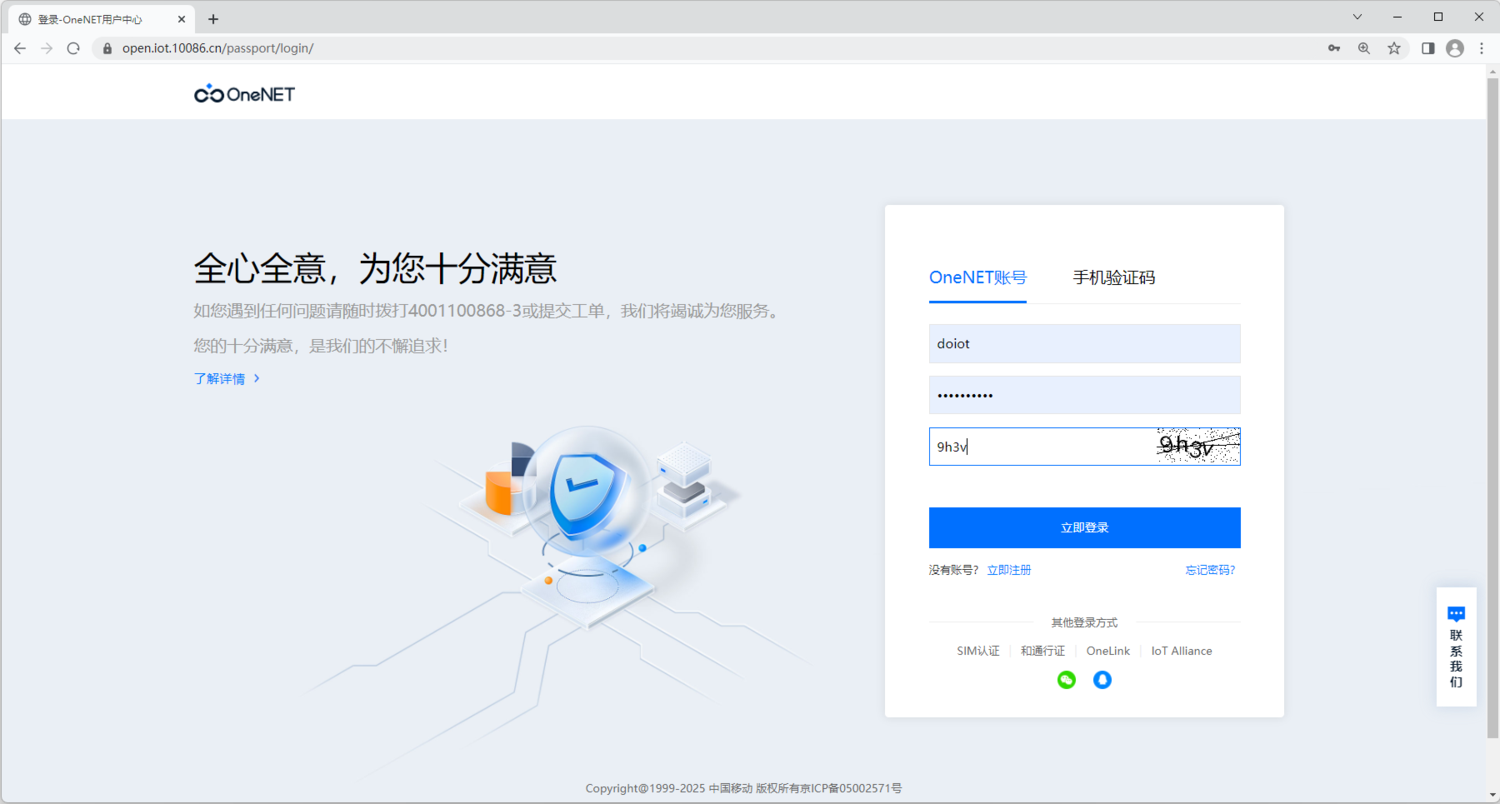Viewport: 1500px width, 804px height.
Task: Open the Chrome three-dot menu
Action: 1484,47
